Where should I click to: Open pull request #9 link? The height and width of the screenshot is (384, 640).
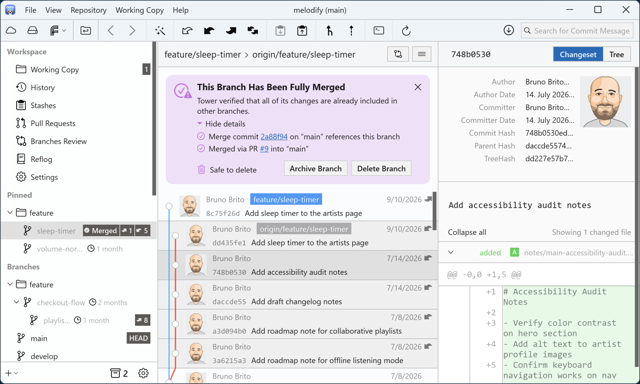click(x=264, y=149)
